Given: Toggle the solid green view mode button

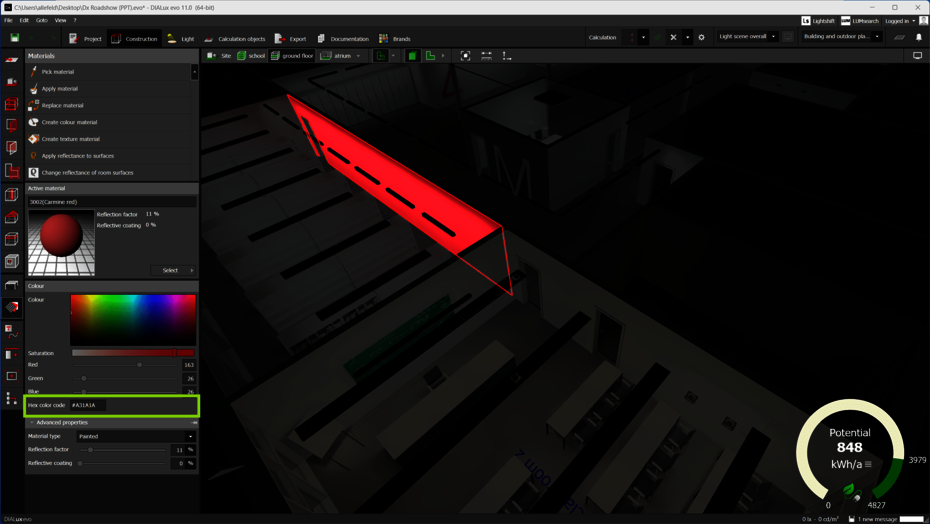Looking at the screenshot, I should [412, 56].
